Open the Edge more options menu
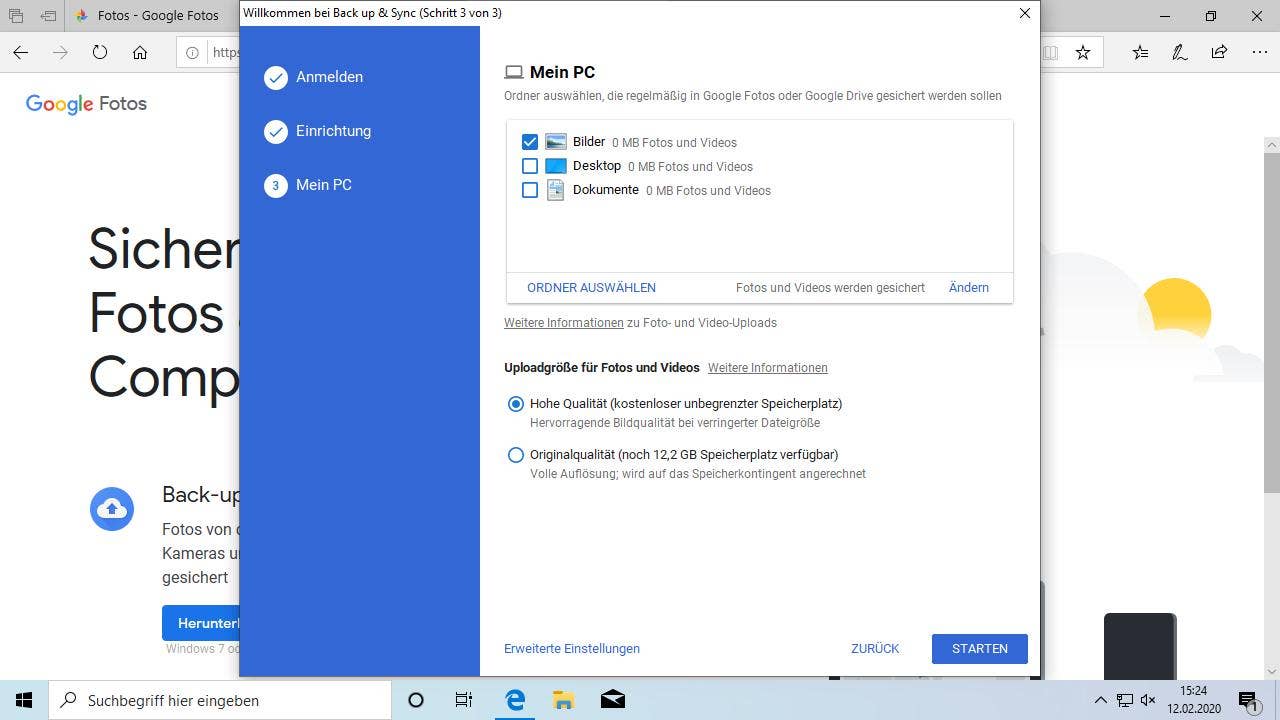The width and height of the screenshot is (1280, 720). tap(1260, 52)
